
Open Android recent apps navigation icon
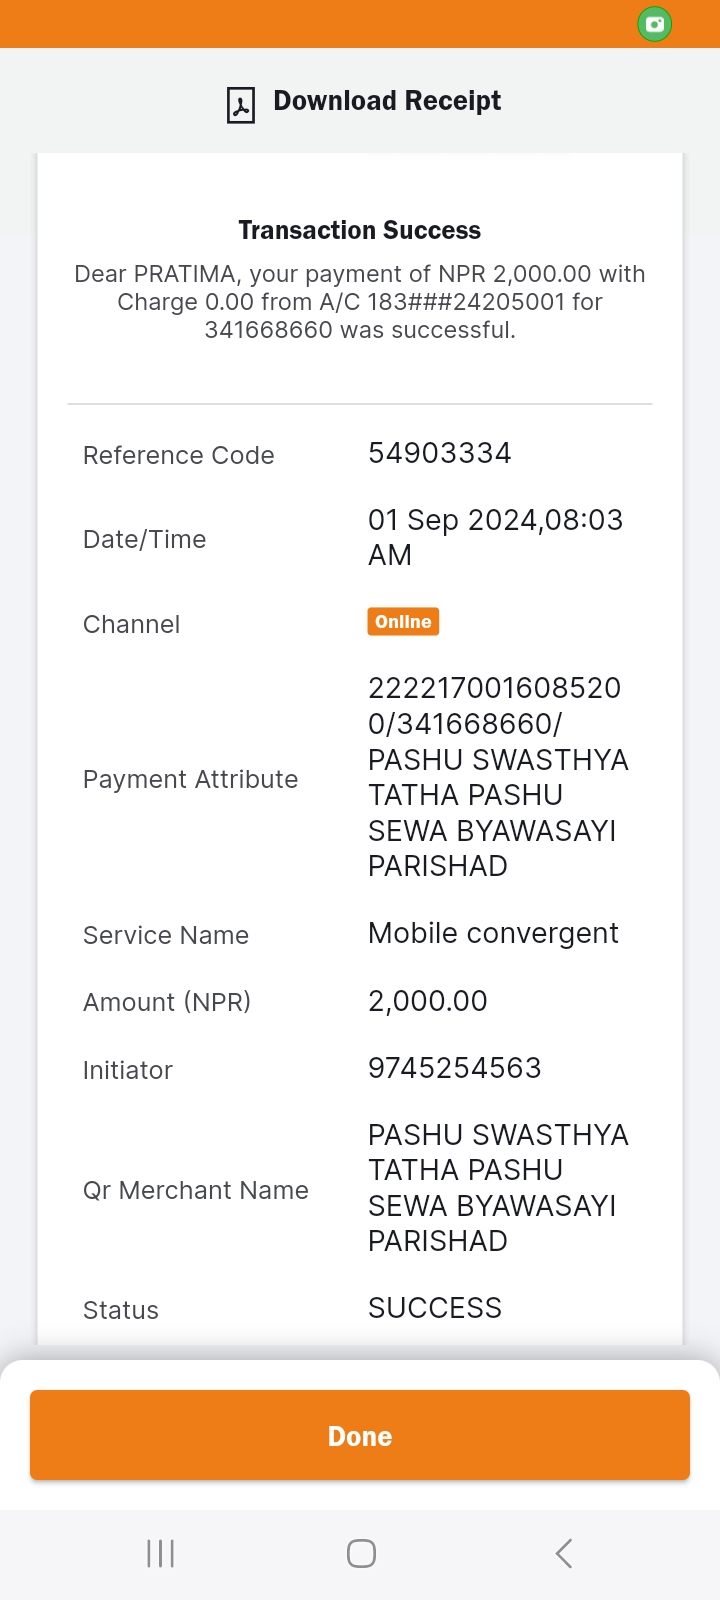[x=161, y=1553]
